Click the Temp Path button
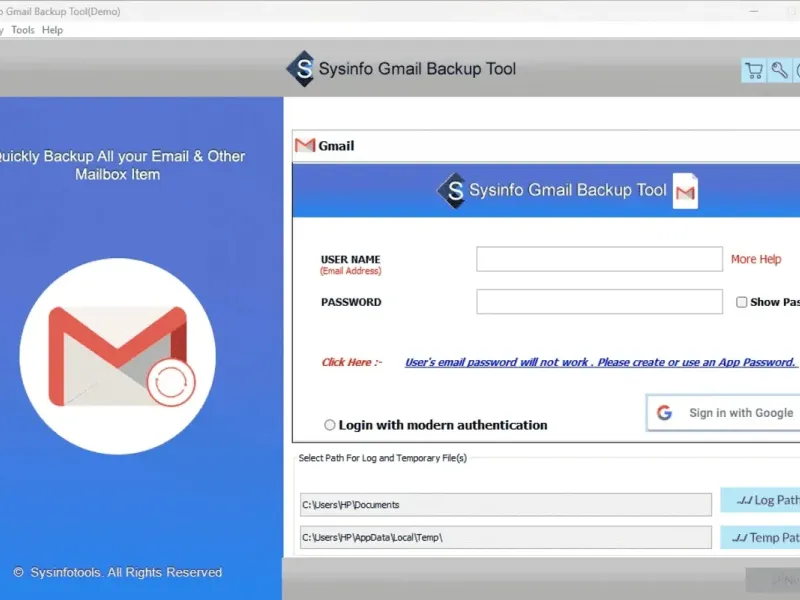 pos(760,537)
